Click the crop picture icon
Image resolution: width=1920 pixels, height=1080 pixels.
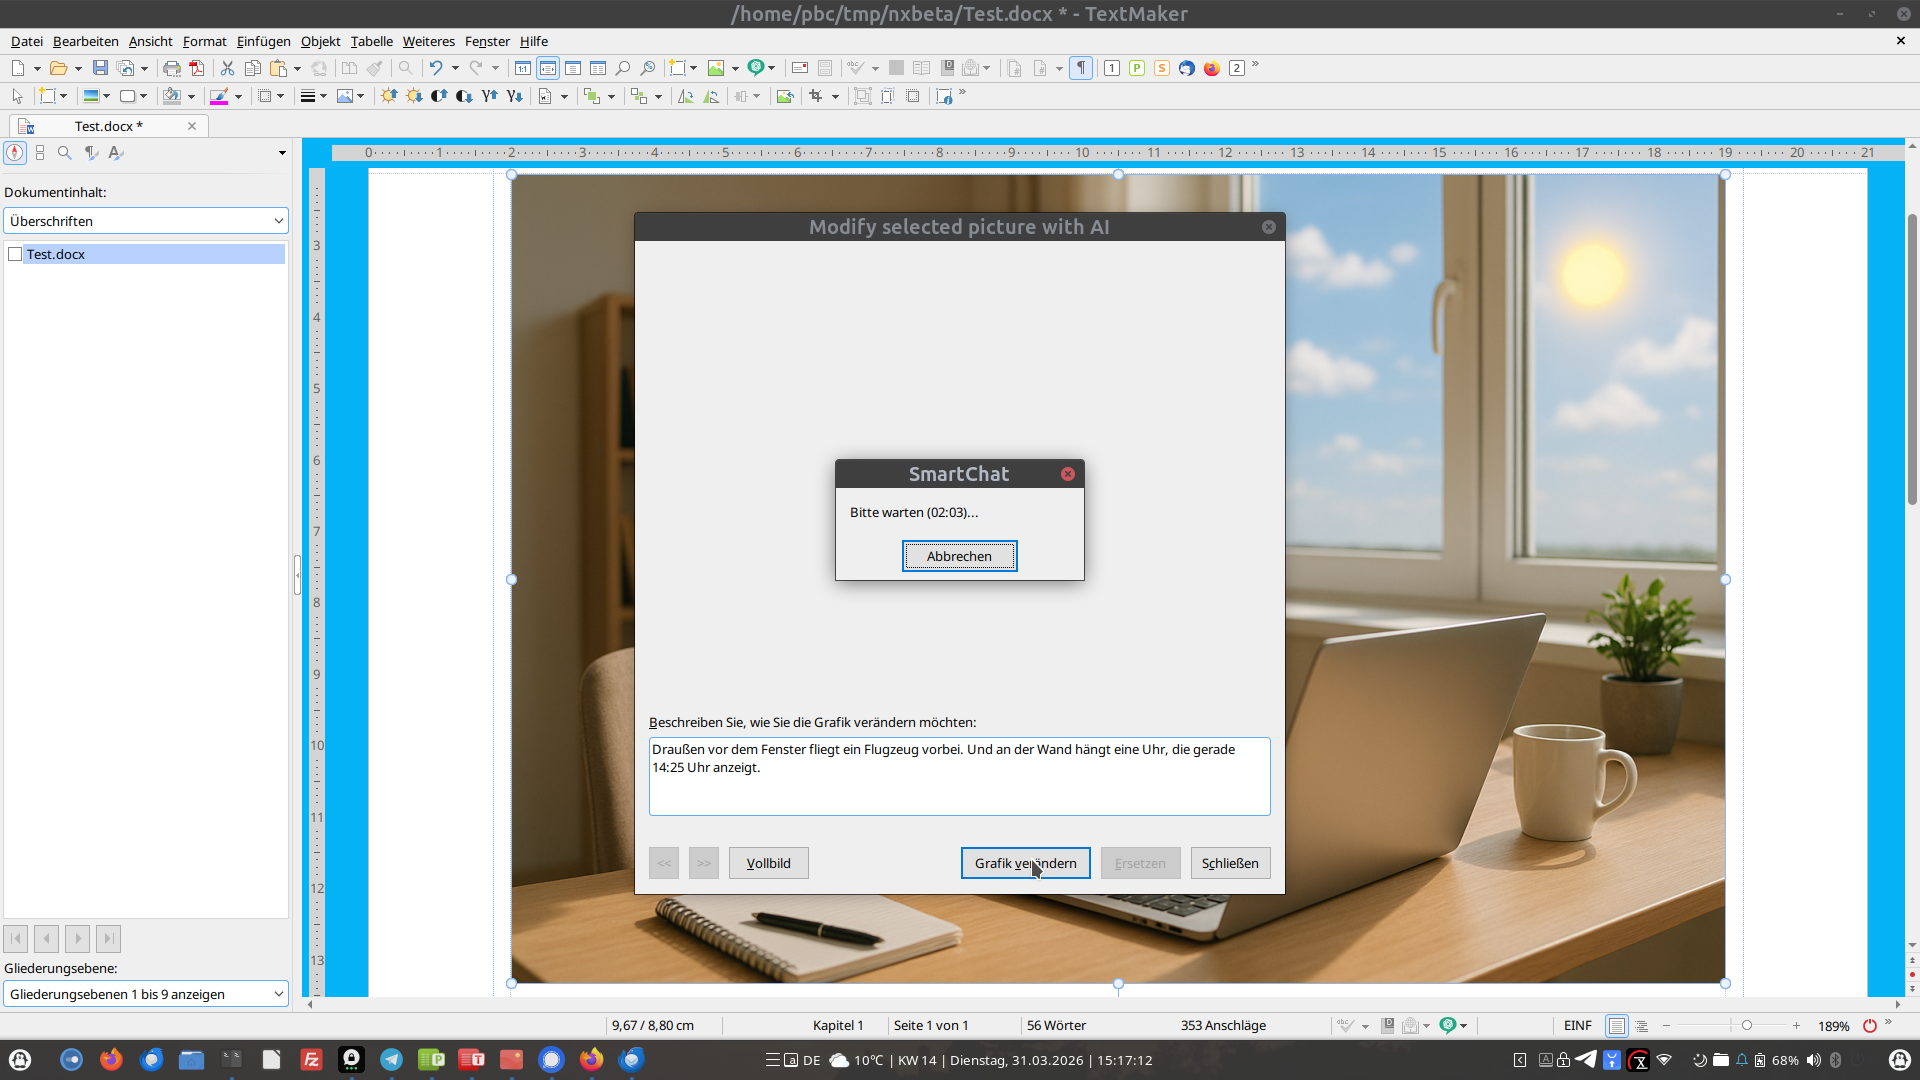(816, 96)
